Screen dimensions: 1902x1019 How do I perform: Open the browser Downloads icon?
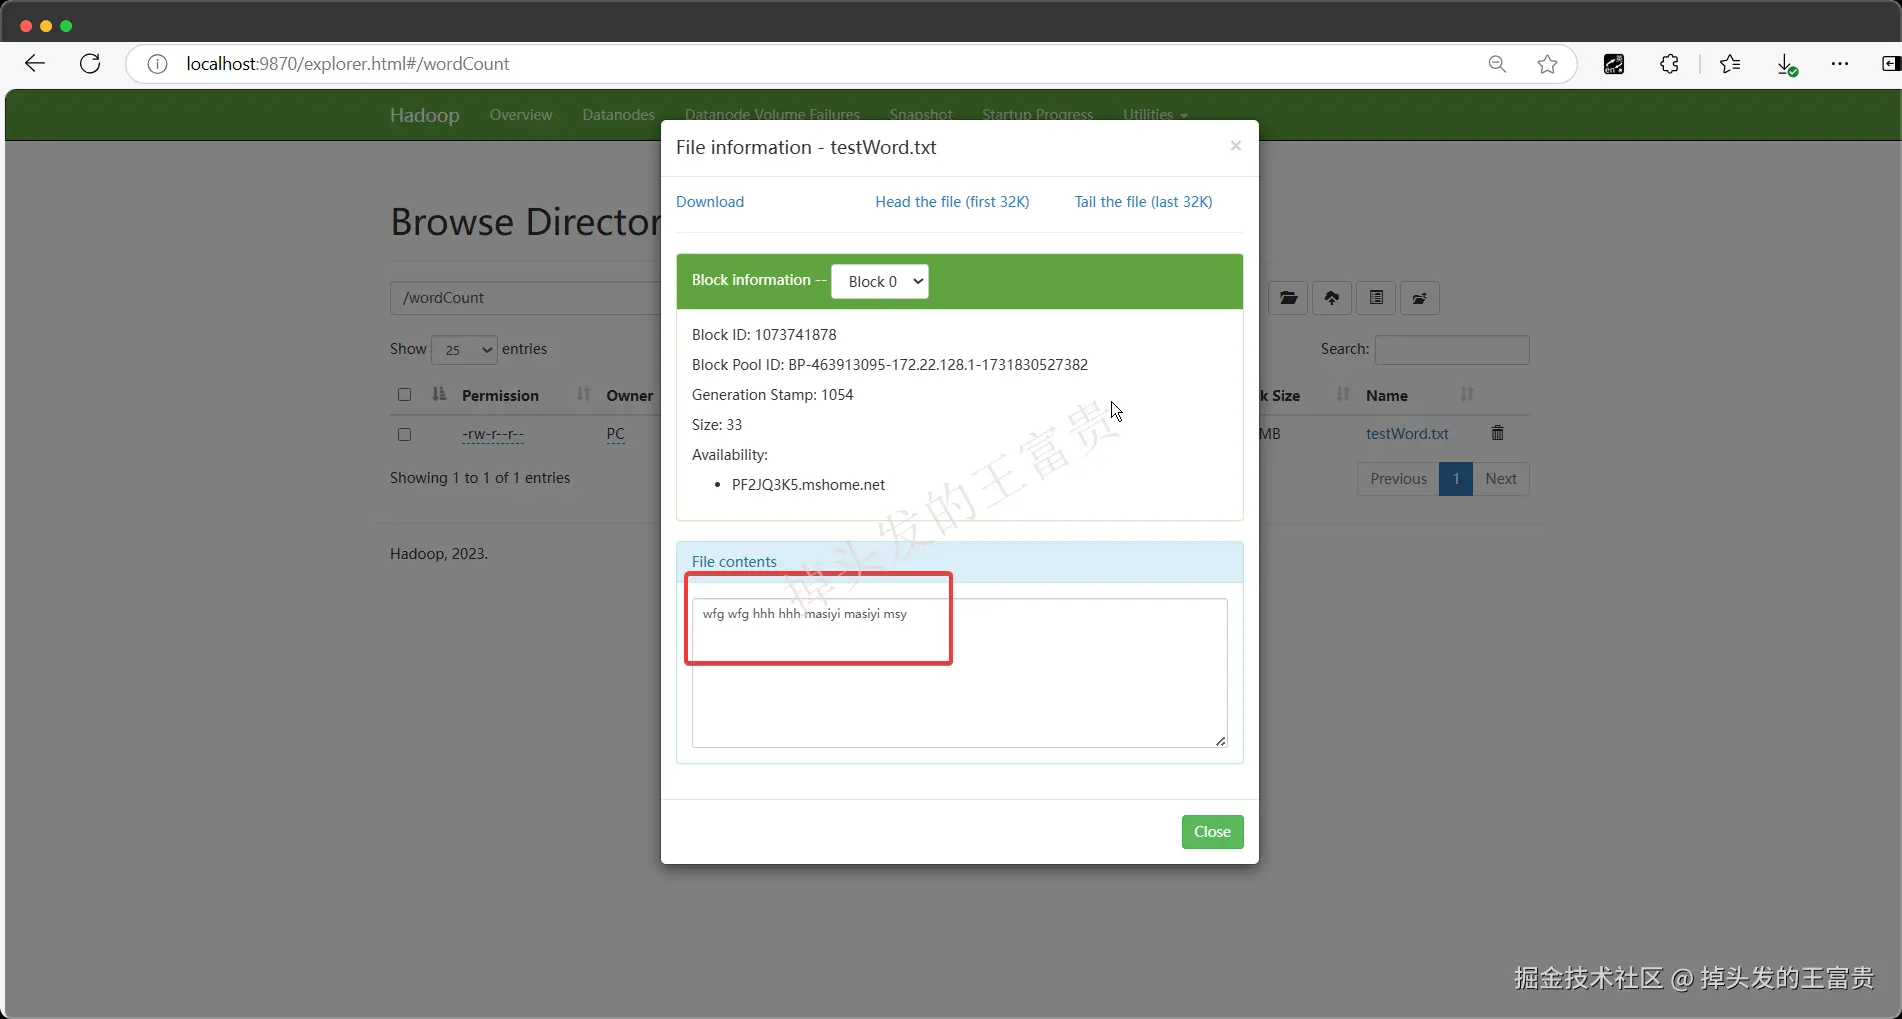tap(1787, 65)
